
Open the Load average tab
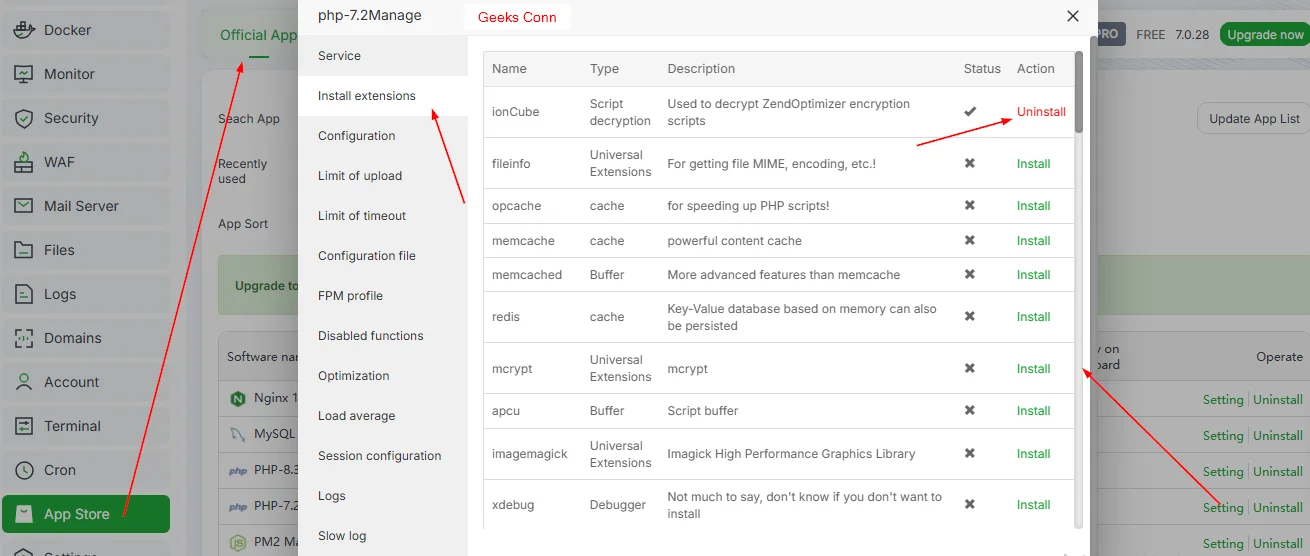[x=383, y=416]
